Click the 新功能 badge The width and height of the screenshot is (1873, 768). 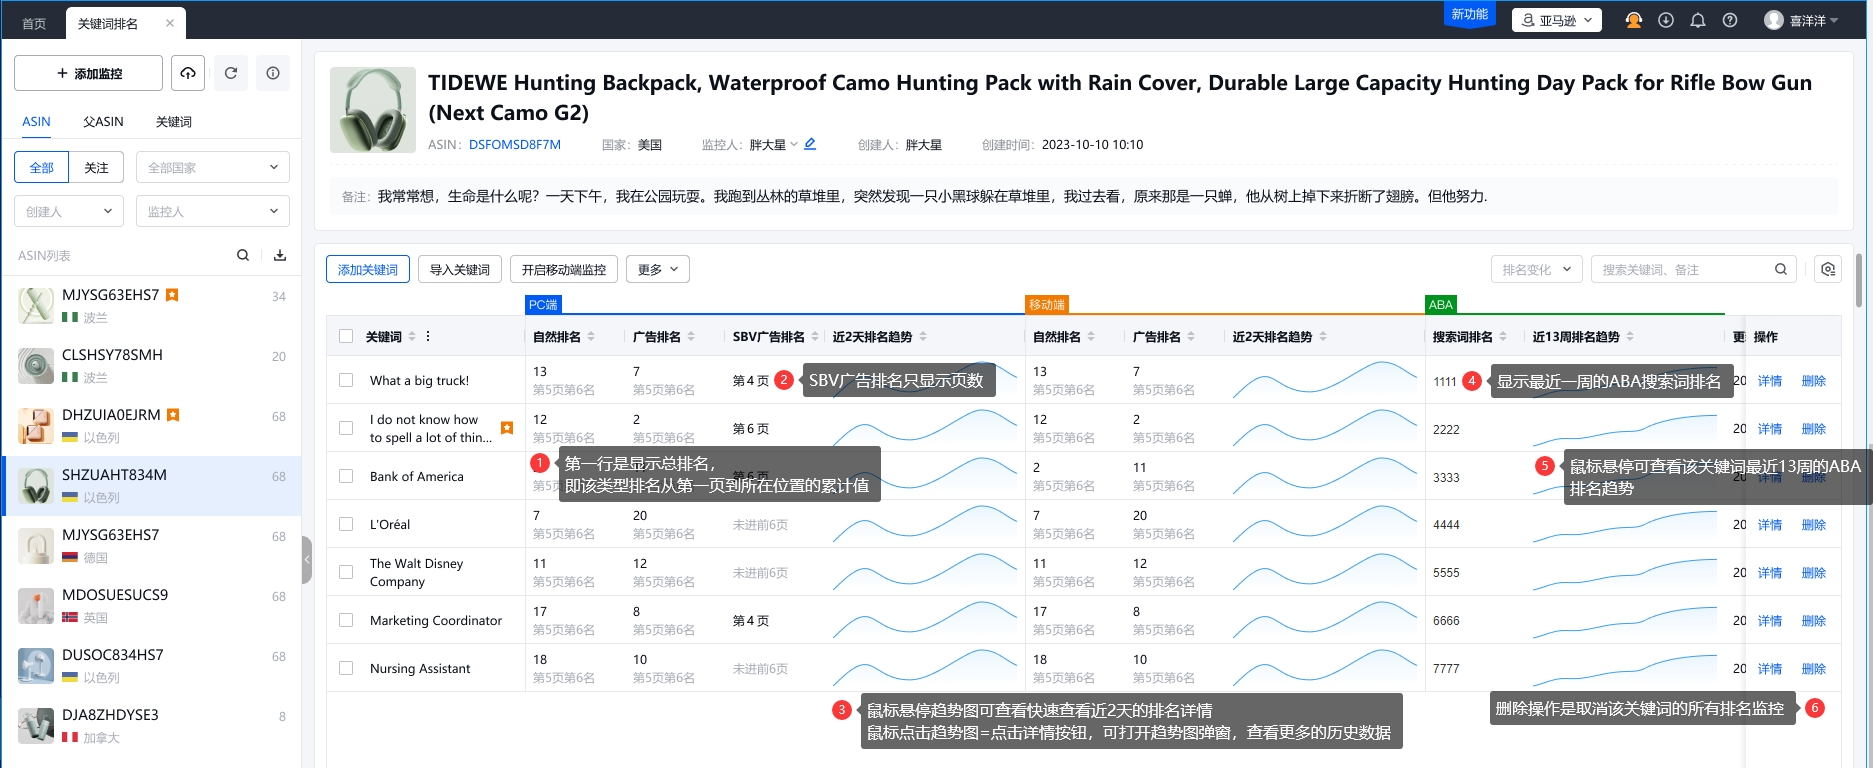tap(1470, 14)
